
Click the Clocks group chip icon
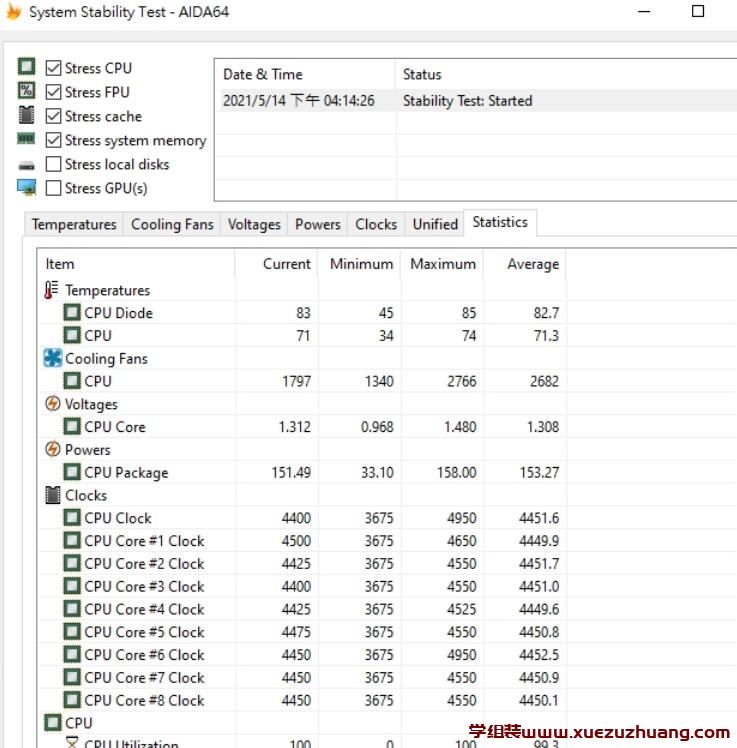coord(52,495)
